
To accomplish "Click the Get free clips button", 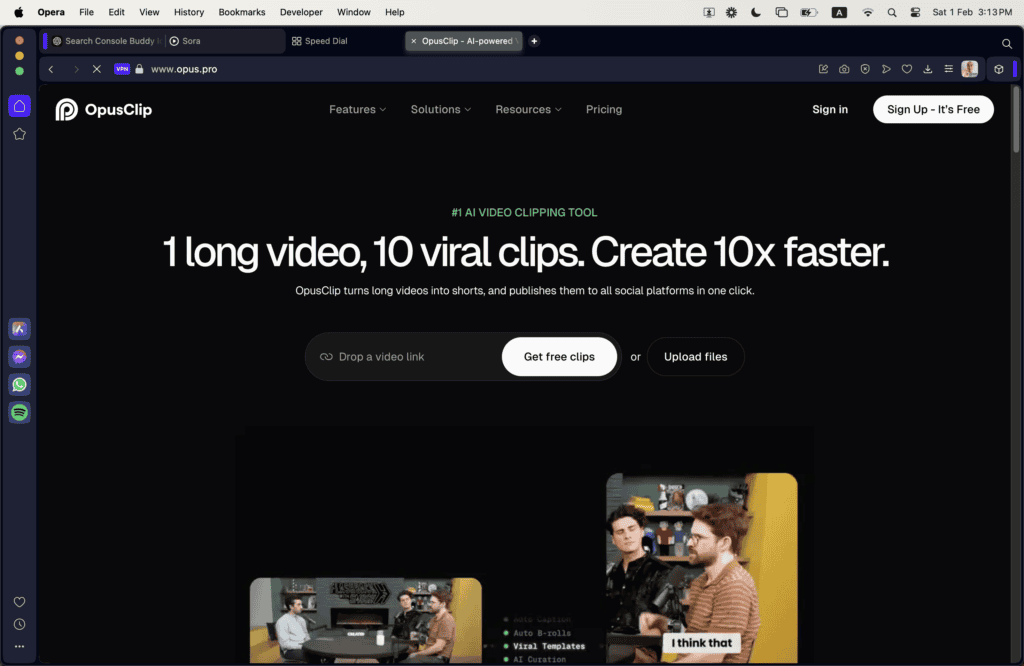I will click(559, 357).
